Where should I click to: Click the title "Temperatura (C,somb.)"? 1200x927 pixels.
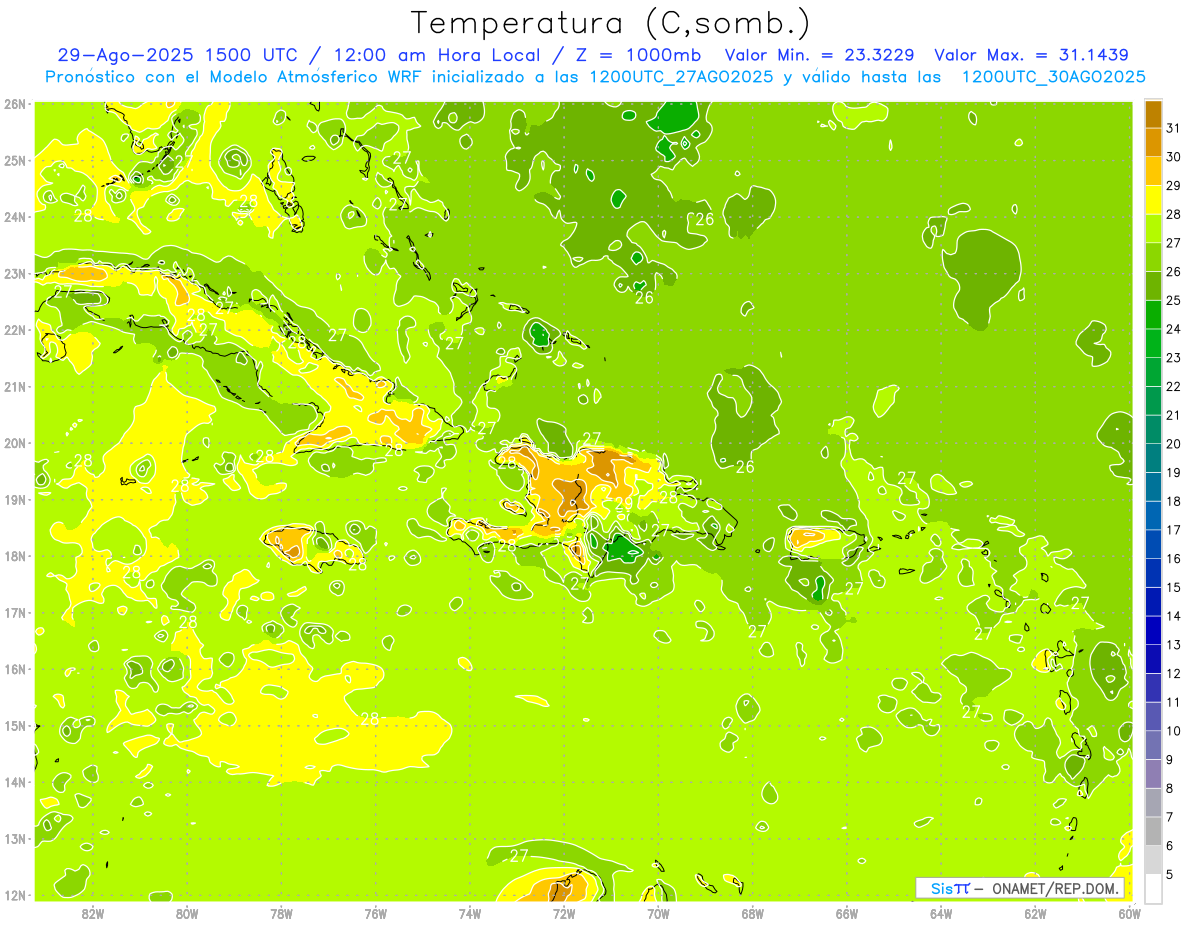(610, 23)
